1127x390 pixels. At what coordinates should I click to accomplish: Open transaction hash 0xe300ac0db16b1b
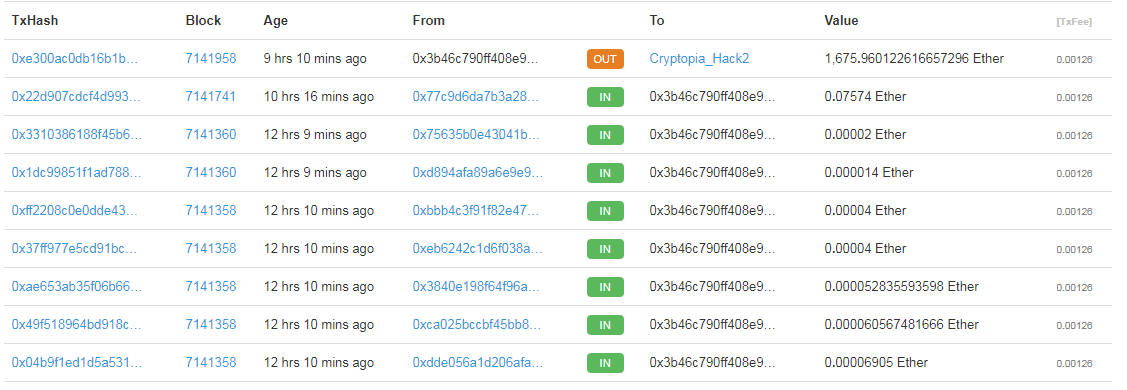tap(75, 59)
